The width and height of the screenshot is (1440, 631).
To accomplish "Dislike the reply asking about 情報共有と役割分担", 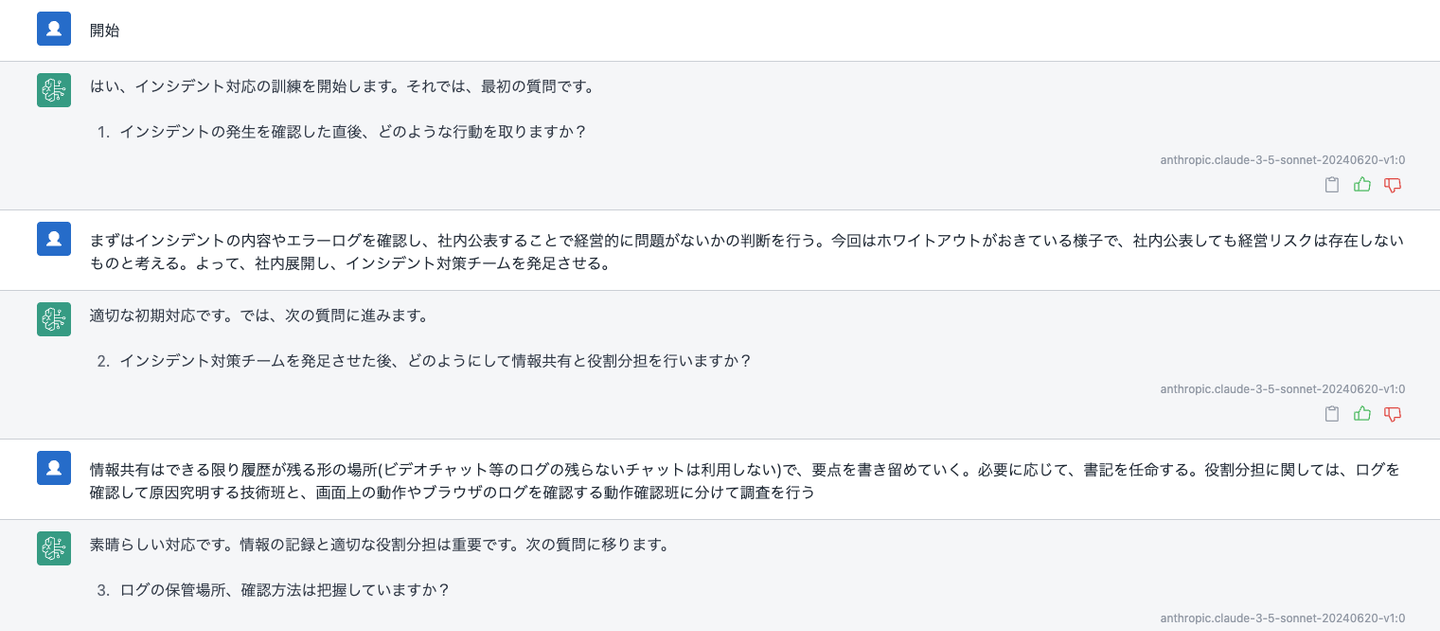I will coord(1392,414).
